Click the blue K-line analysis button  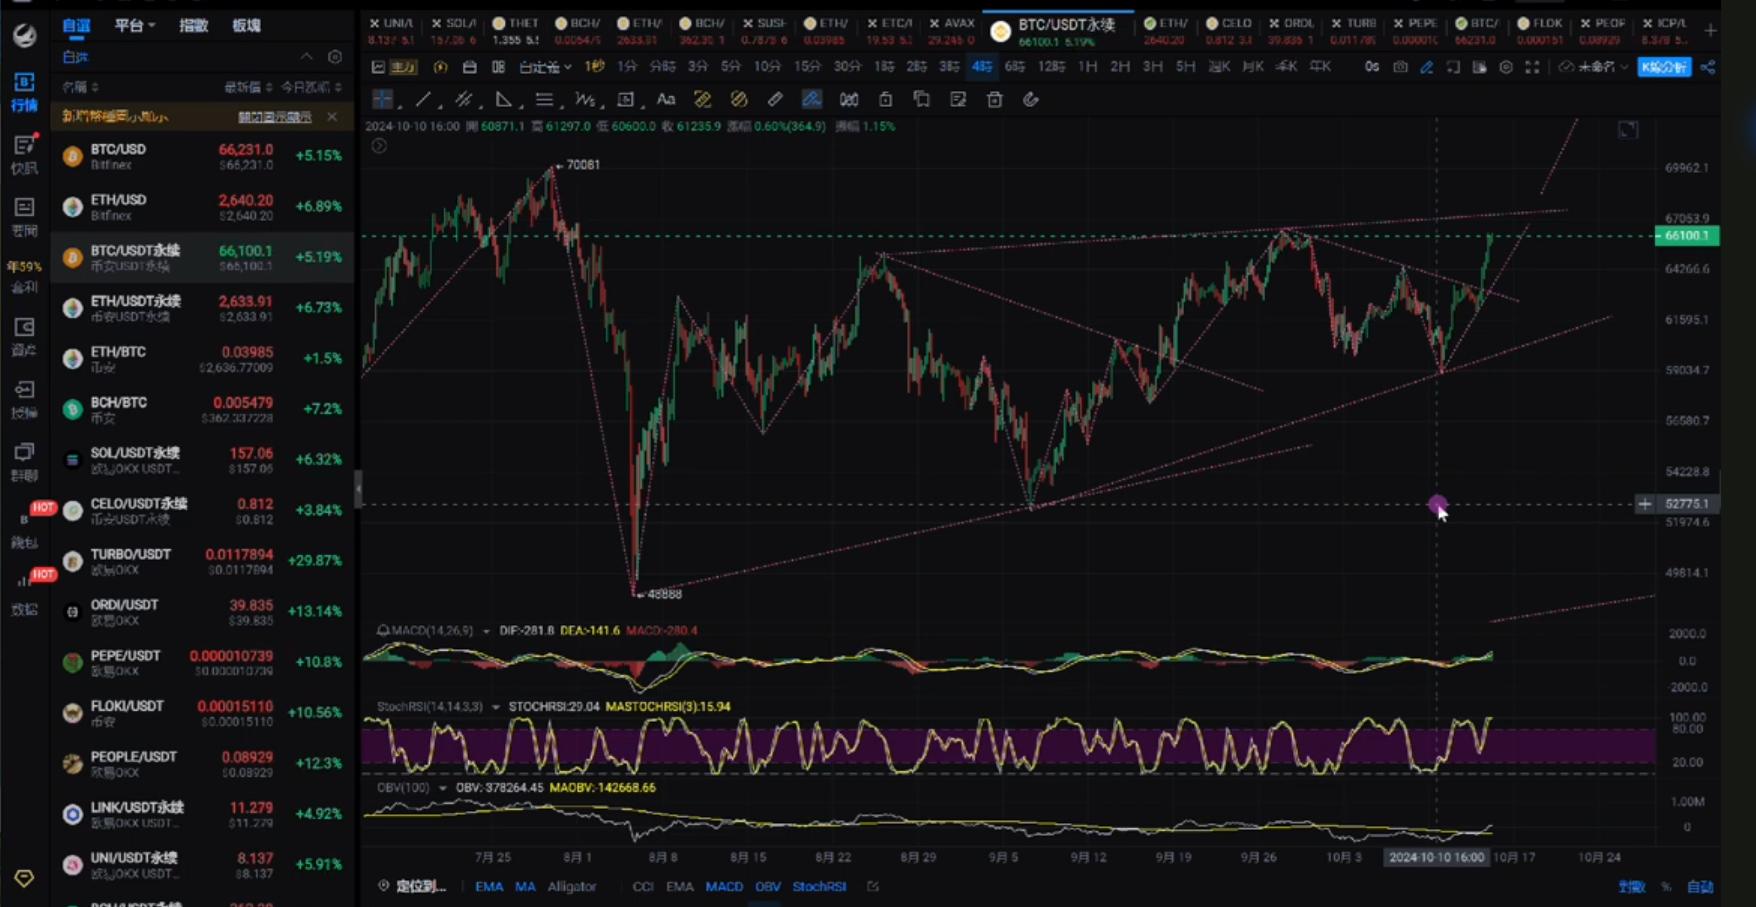(x=1664, y=67)
